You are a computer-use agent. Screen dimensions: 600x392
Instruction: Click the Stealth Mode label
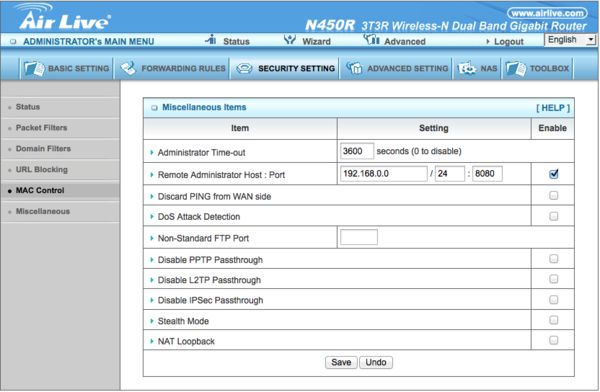pos(183,321)
